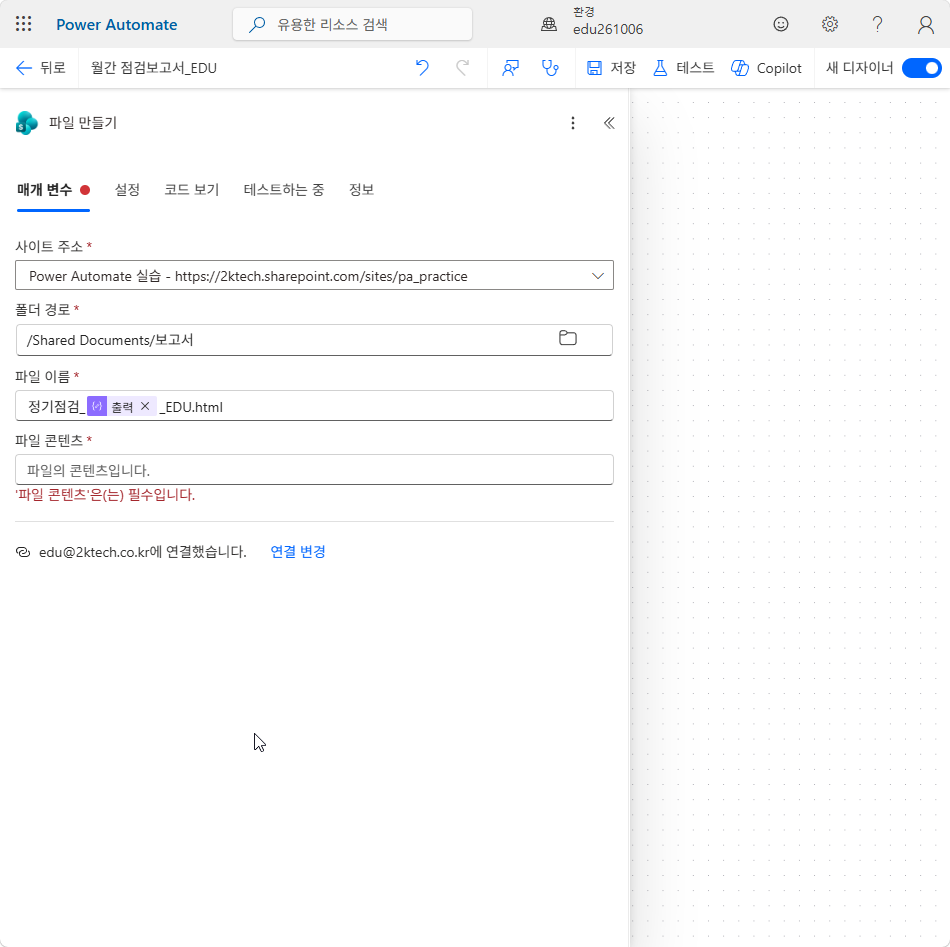The height and width of the screenshot is (947, 950).
Task: Open the feedback smiley icon
Action: click(x=781, y=24)
